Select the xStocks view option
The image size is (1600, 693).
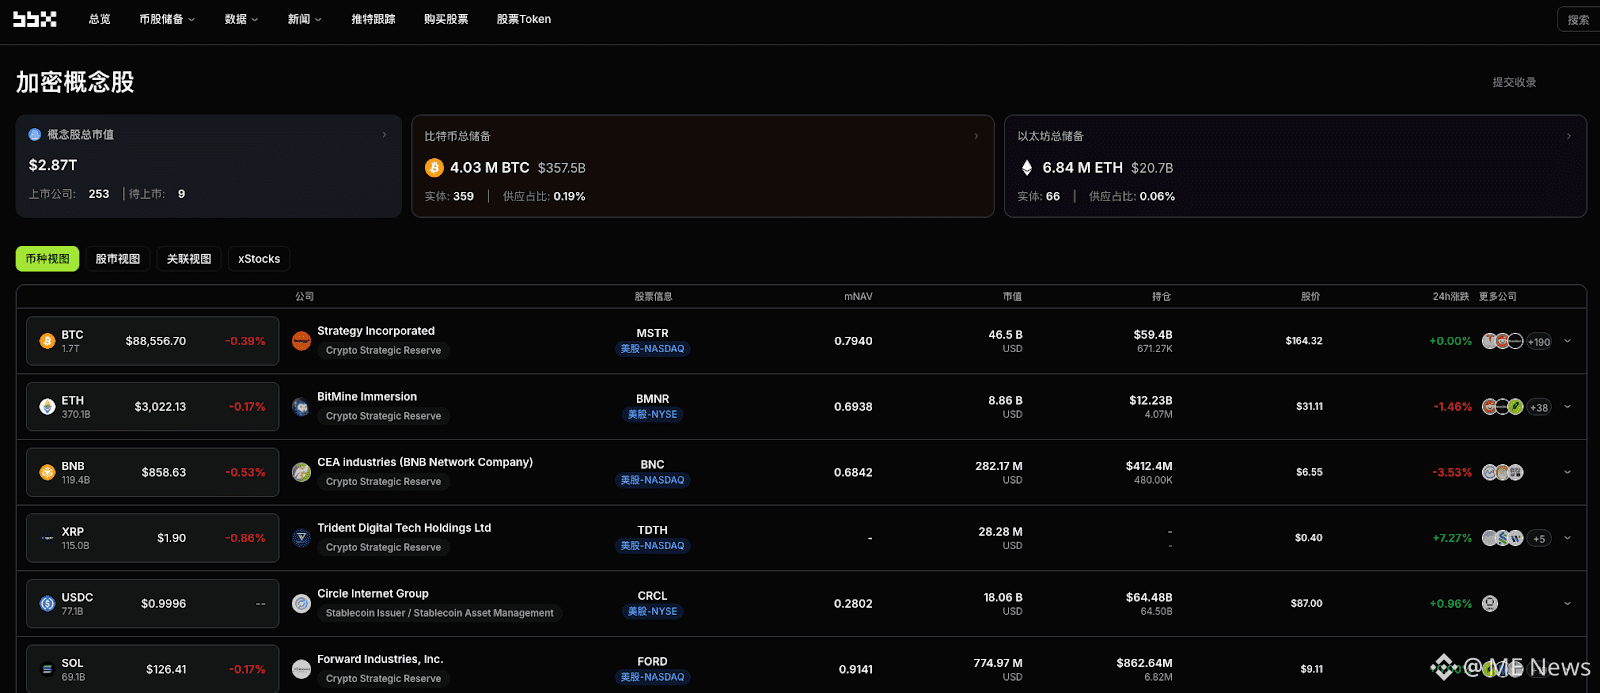tap(259, 259)
